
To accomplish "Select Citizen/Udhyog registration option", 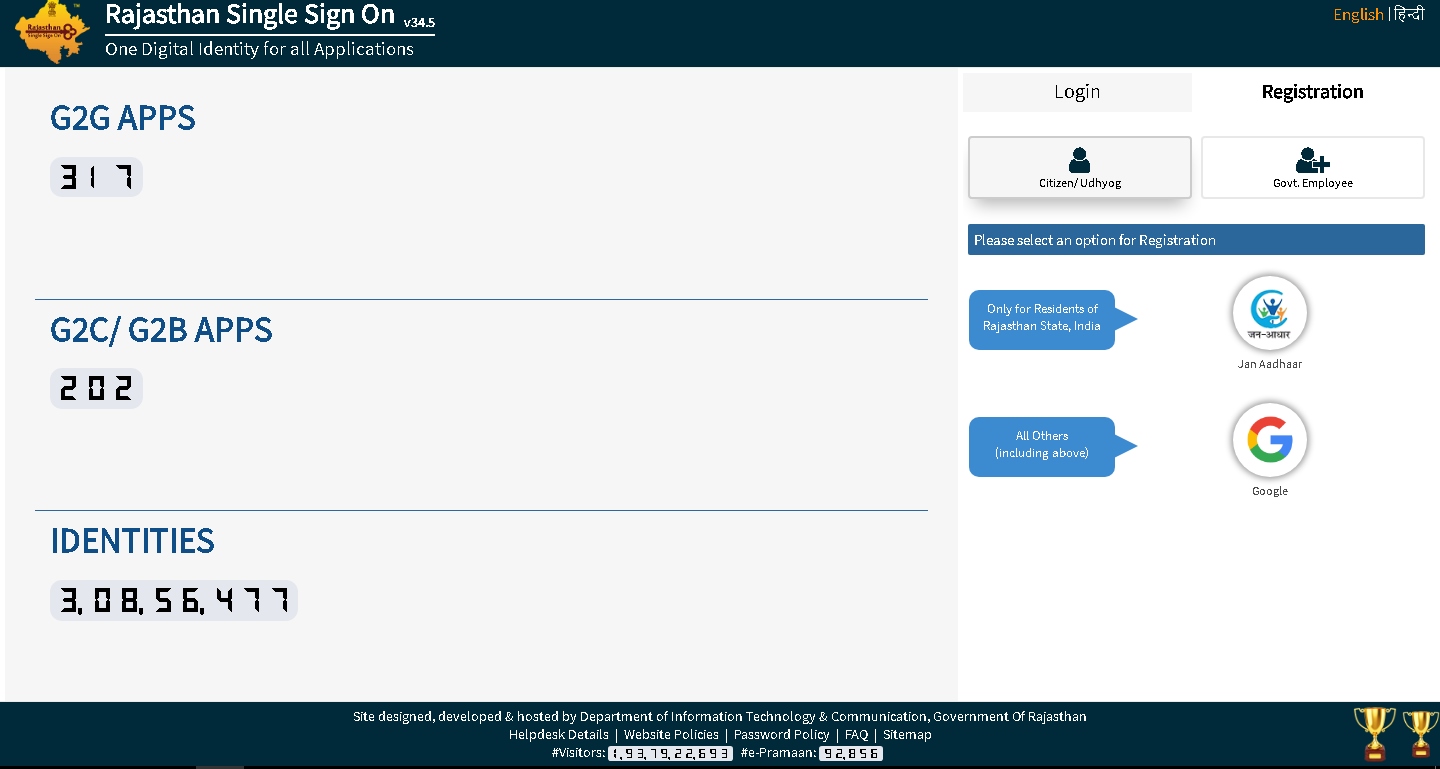I will pyautogui.click(x=1080, y=167).
